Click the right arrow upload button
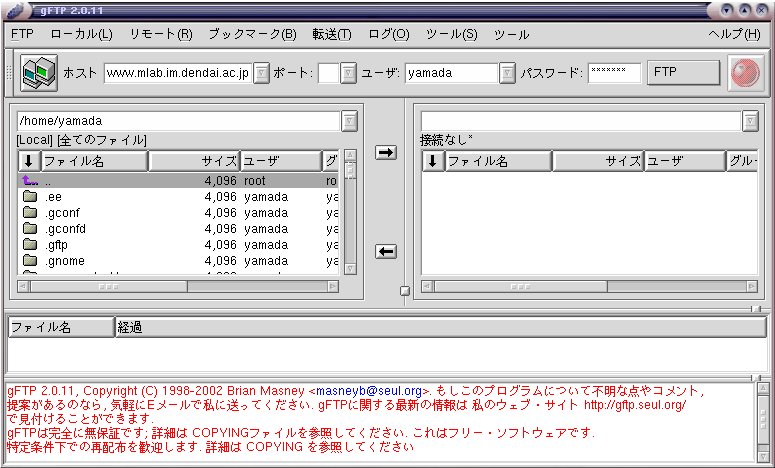775x468 pixels. click(x=386, y=152)
